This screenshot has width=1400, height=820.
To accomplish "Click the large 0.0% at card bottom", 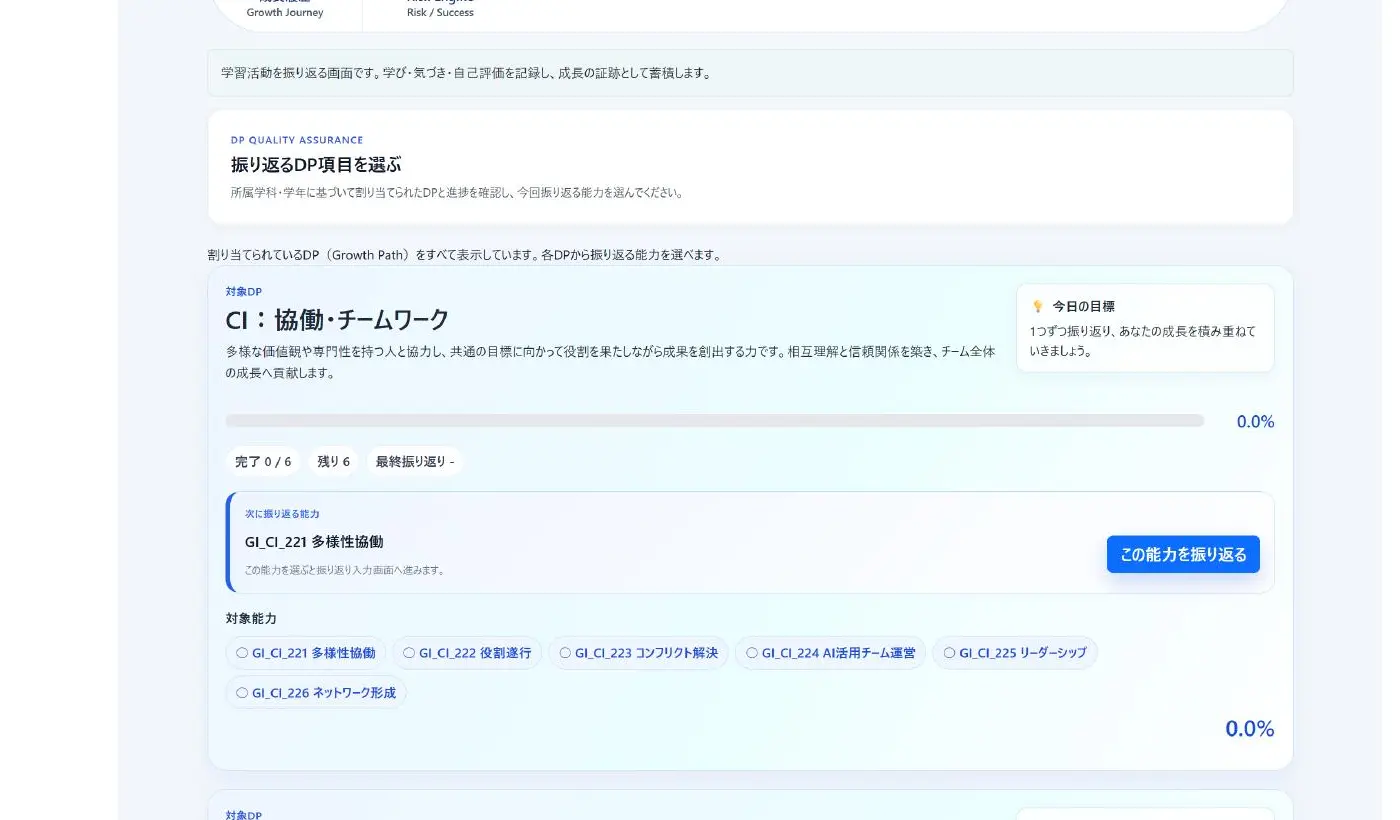I will 1250,729.
